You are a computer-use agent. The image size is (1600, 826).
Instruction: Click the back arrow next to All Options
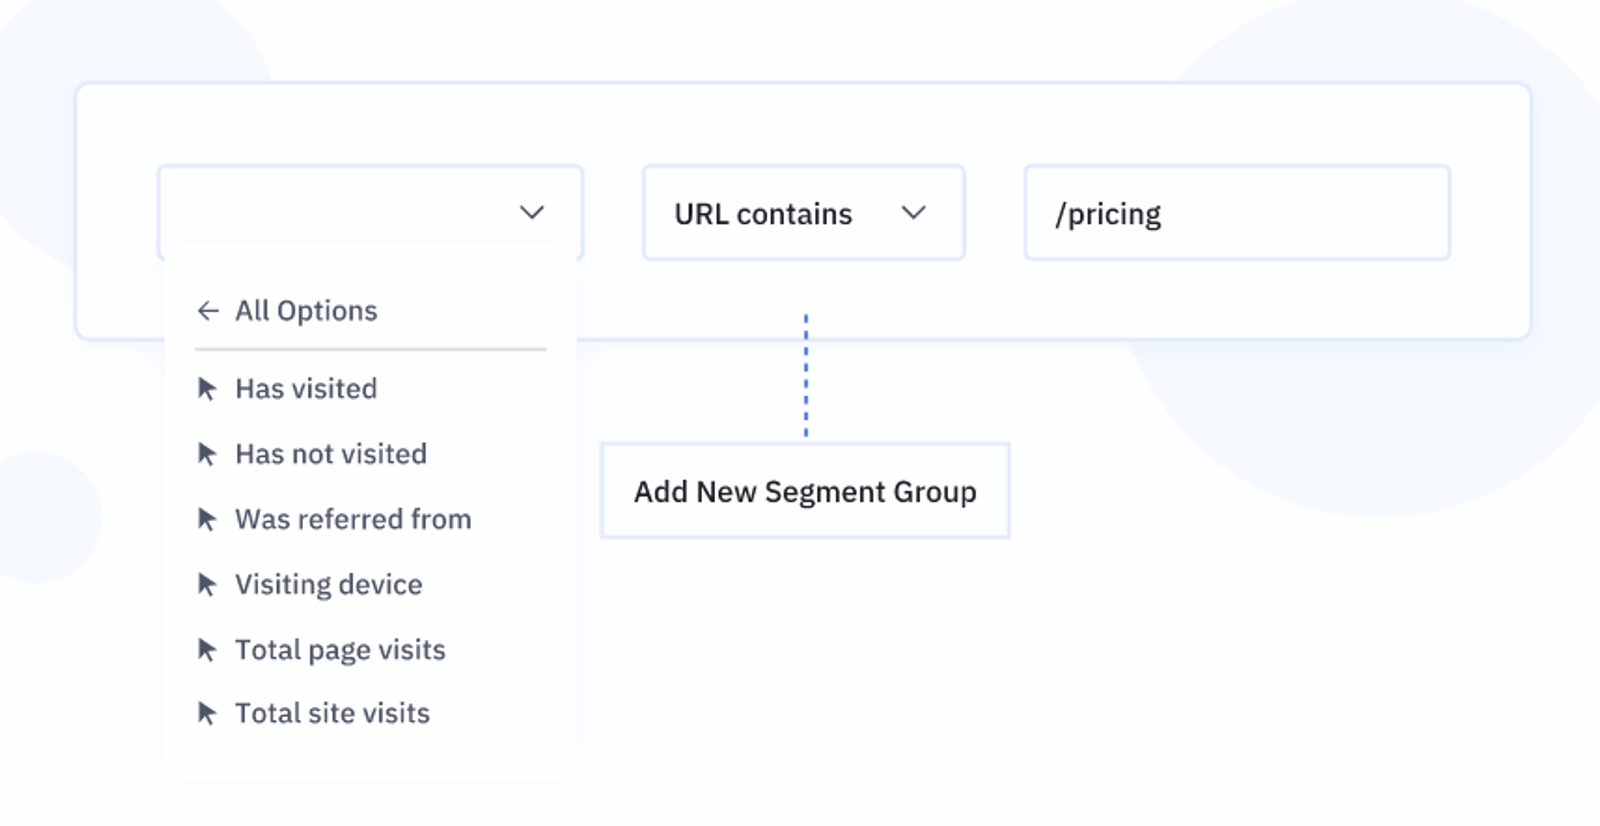pyautogui.click(x=208, y=311)
